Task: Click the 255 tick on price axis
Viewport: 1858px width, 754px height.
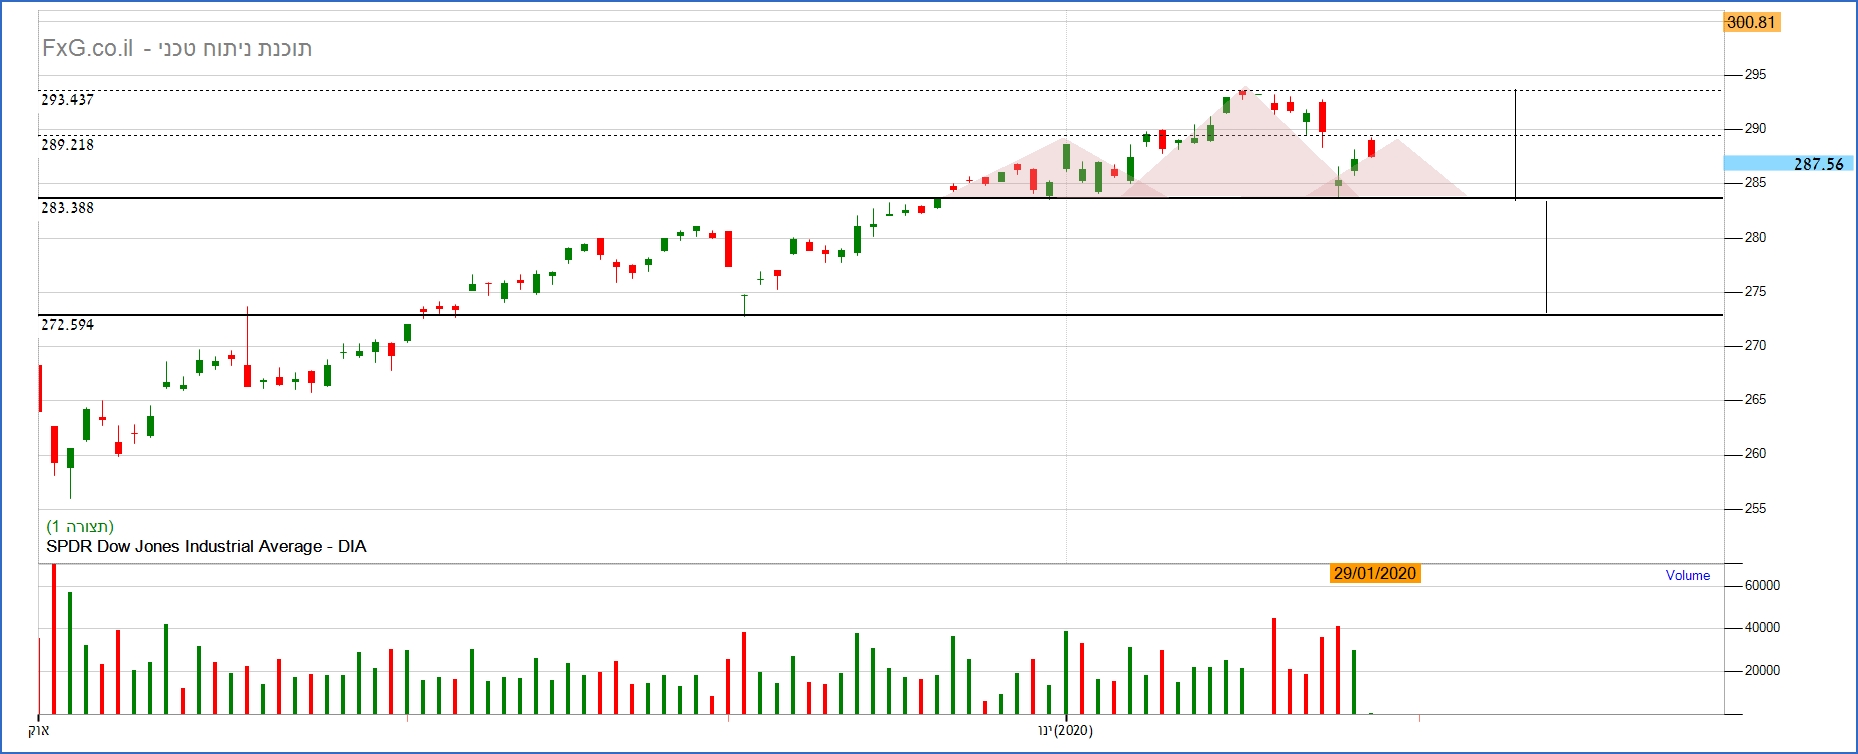Action: [1755, 508]
